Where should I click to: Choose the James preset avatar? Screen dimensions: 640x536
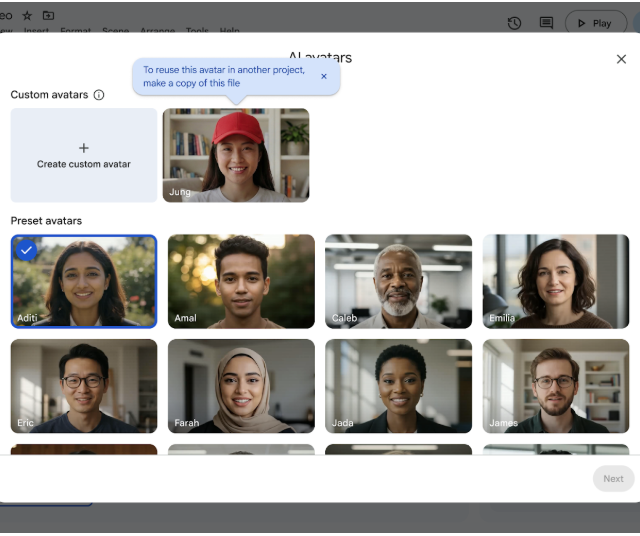coord(556,386)
